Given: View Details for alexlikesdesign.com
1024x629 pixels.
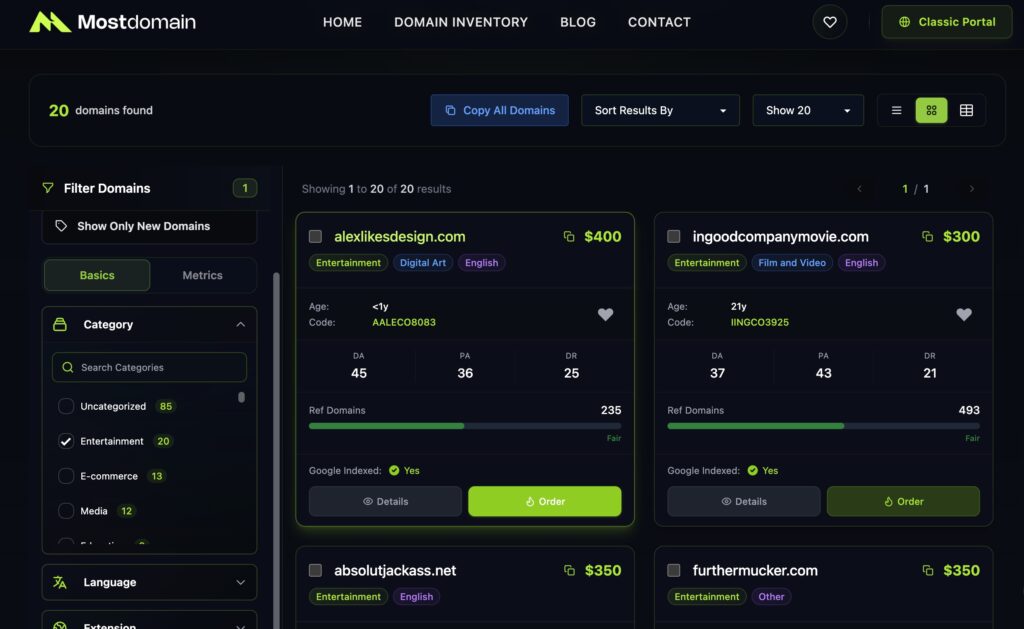Looking at the screenshot, I should tap(385, 502).
